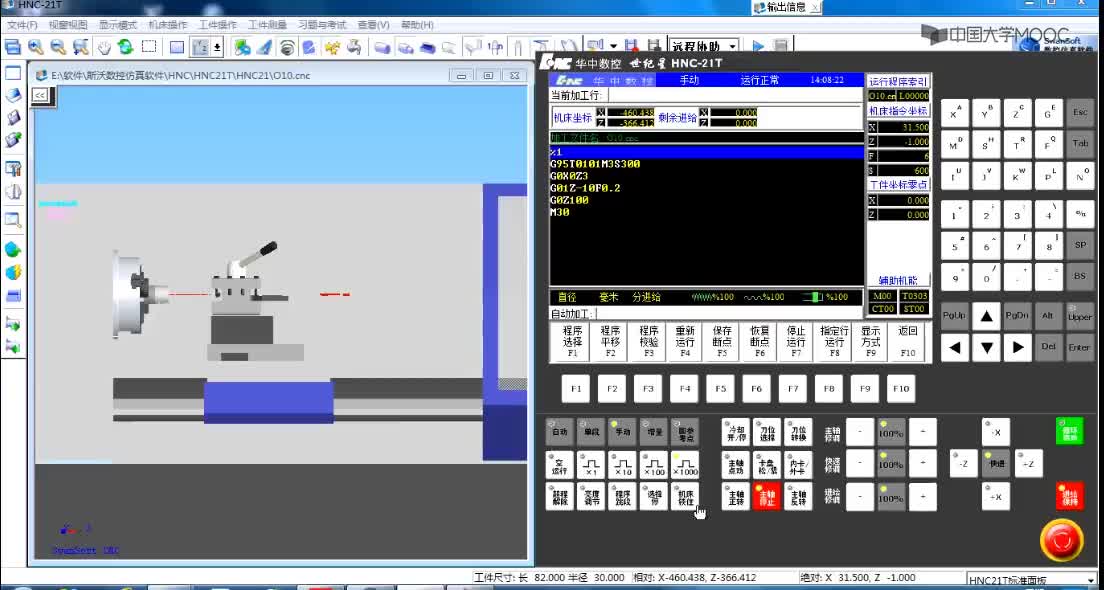The height and width of the screenshot is (590, 1104).
Task: Select the pan hand tool
Action: [104, 47]
